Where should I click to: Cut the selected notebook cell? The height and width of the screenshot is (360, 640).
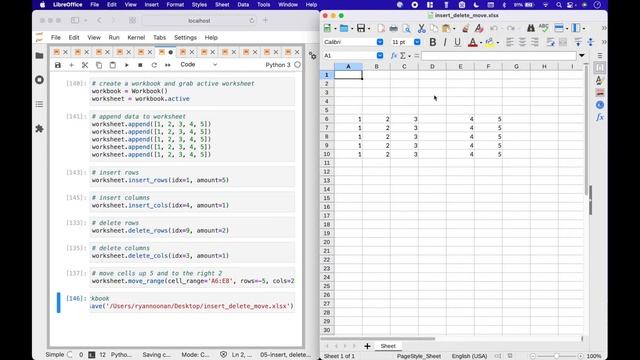[x=85, y=65]
